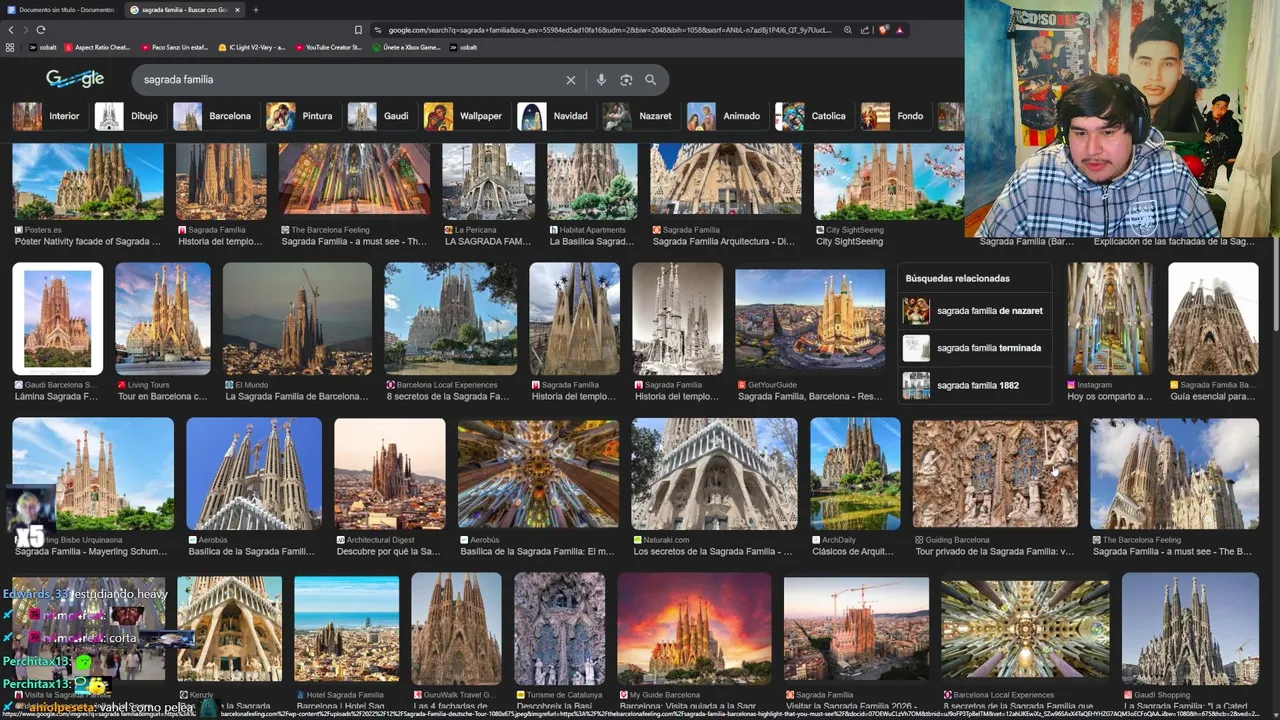Image resolution: width=1280 pixels, height=720 pixels.
Task: Go back with the browser back arrow
Action: (11, 30)
